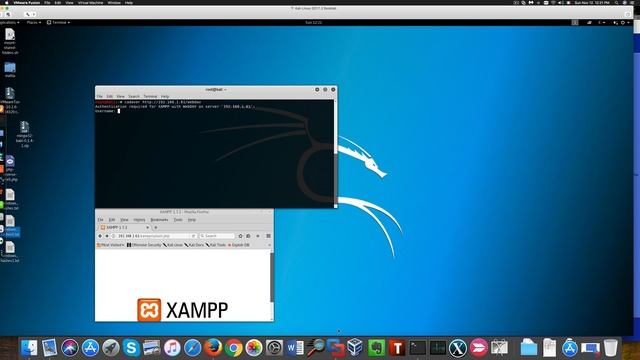This screenshot has height=360, width=640.
Task: Open VMware Fusion Window menu
Action: (114, 2)
